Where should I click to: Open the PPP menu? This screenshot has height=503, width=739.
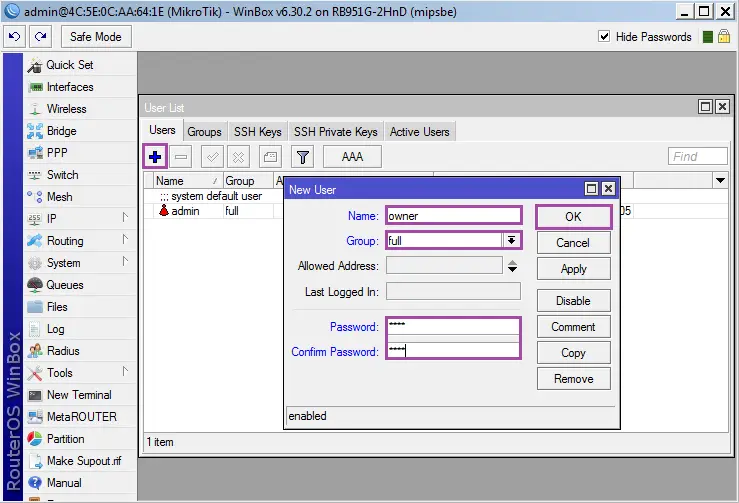pos(80,153)
